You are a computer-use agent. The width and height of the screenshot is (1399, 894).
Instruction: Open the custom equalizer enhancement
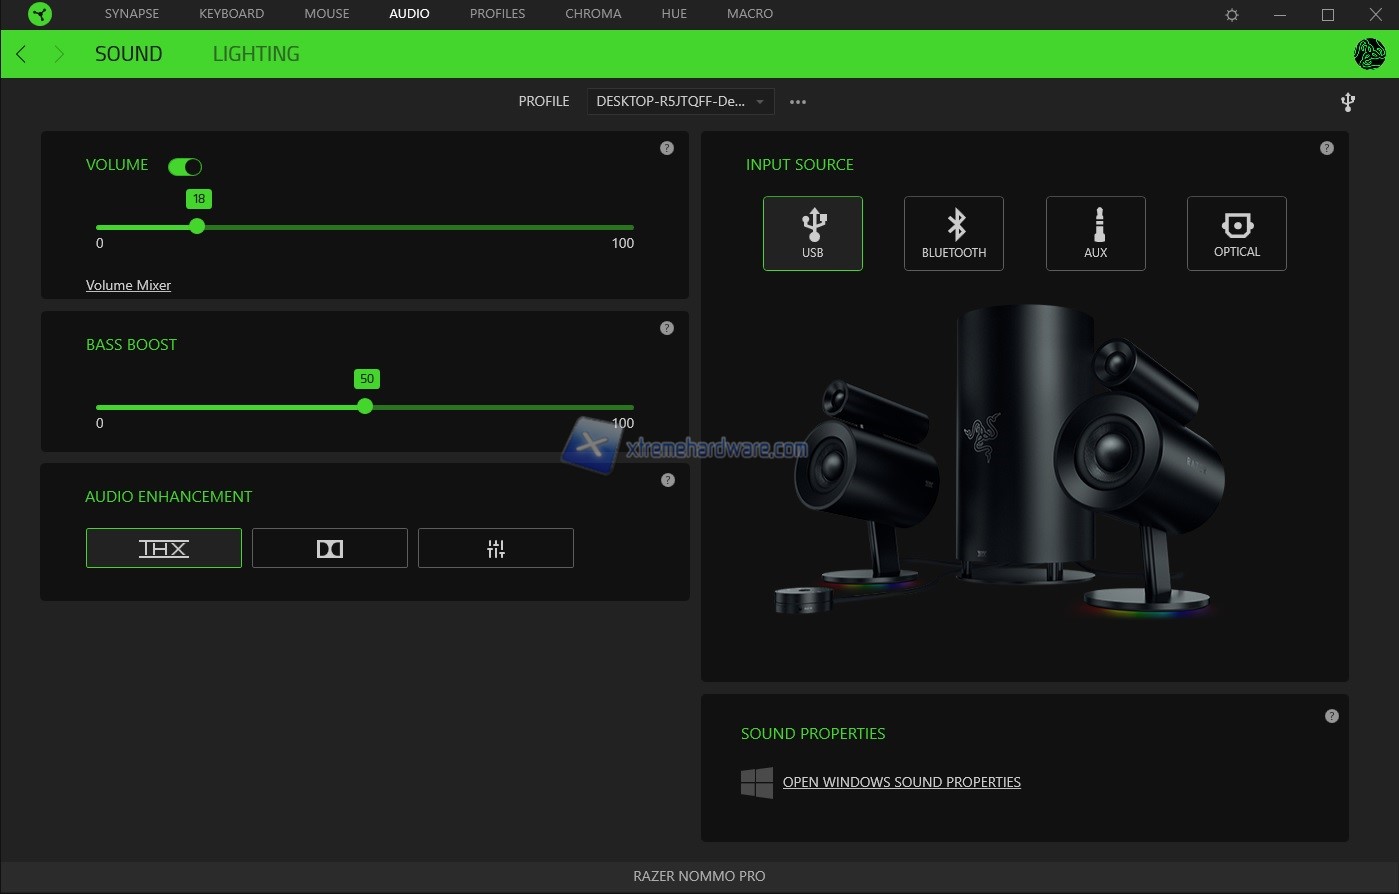[495, 548]
